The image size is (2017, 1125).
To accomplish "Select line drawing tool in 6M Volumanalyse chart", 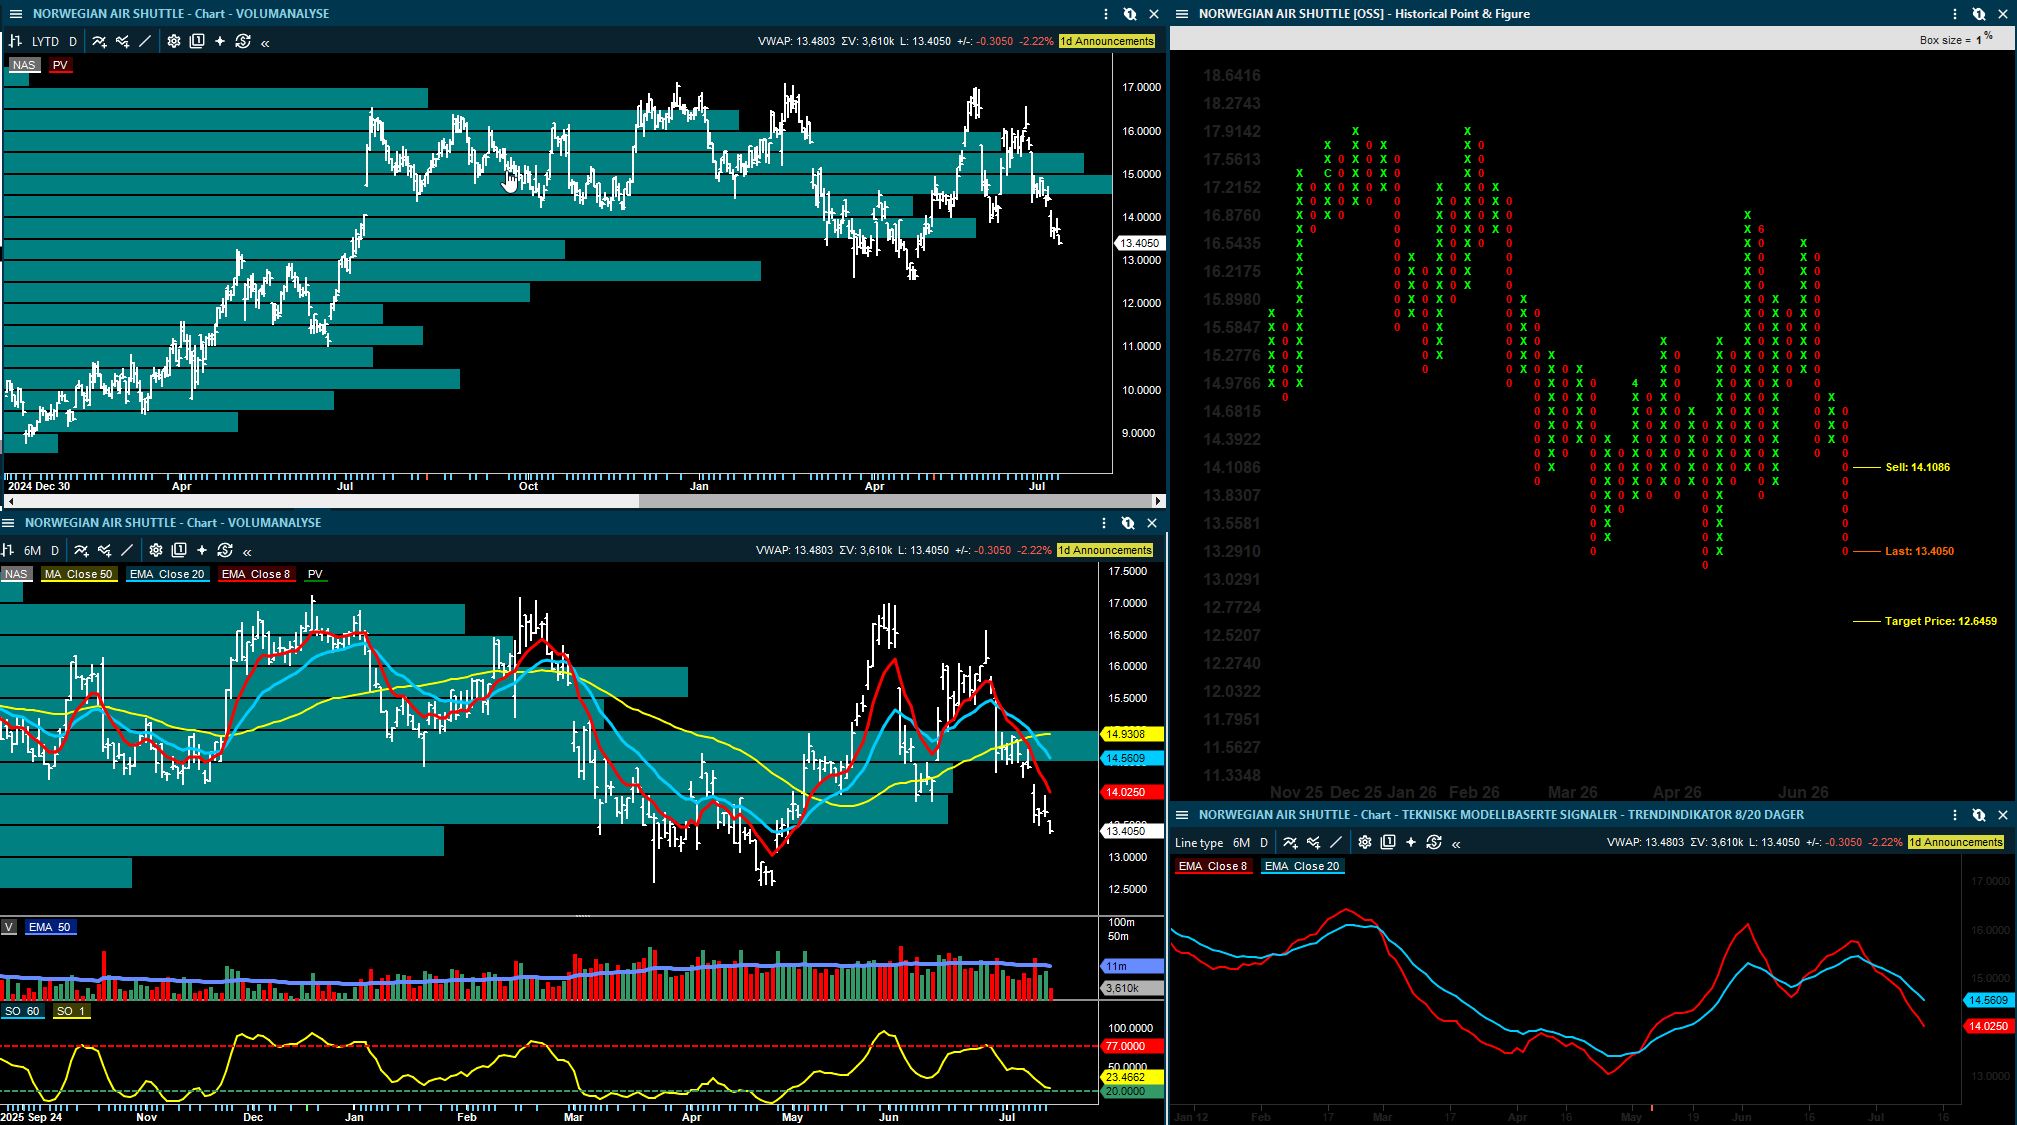I will [x=127, y=550].
